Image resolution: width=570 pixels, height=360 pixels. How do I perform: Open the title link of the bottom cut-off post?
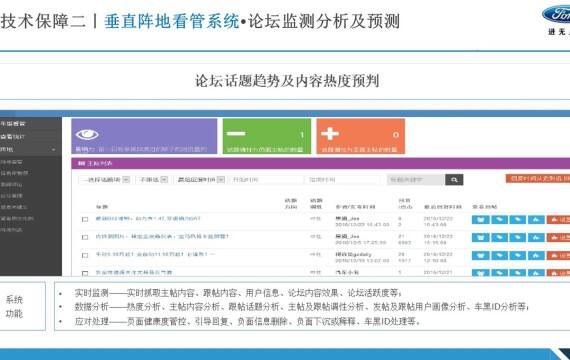click(133, 272)
